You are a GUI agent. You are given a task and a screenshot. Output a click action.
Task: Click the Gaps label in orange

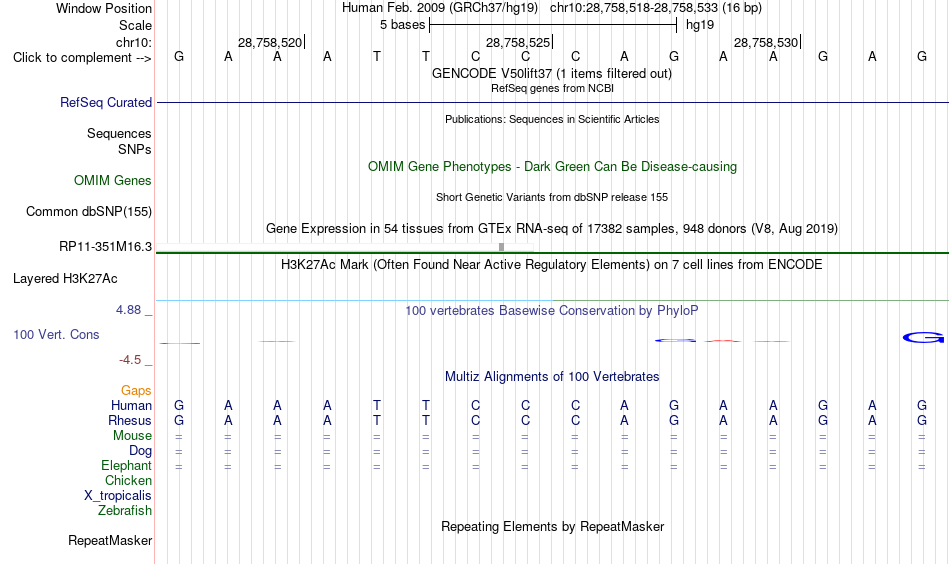136,391
